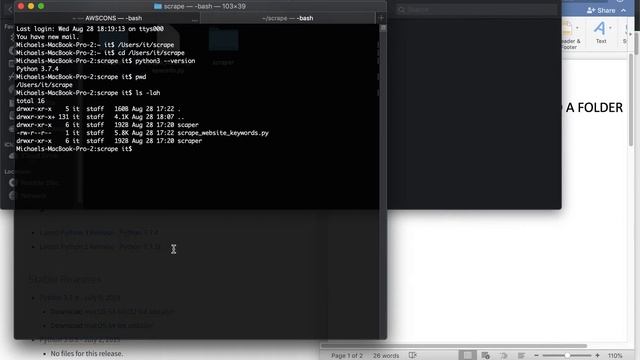Switch to the ~/scrape bash tab

(287, 18)
